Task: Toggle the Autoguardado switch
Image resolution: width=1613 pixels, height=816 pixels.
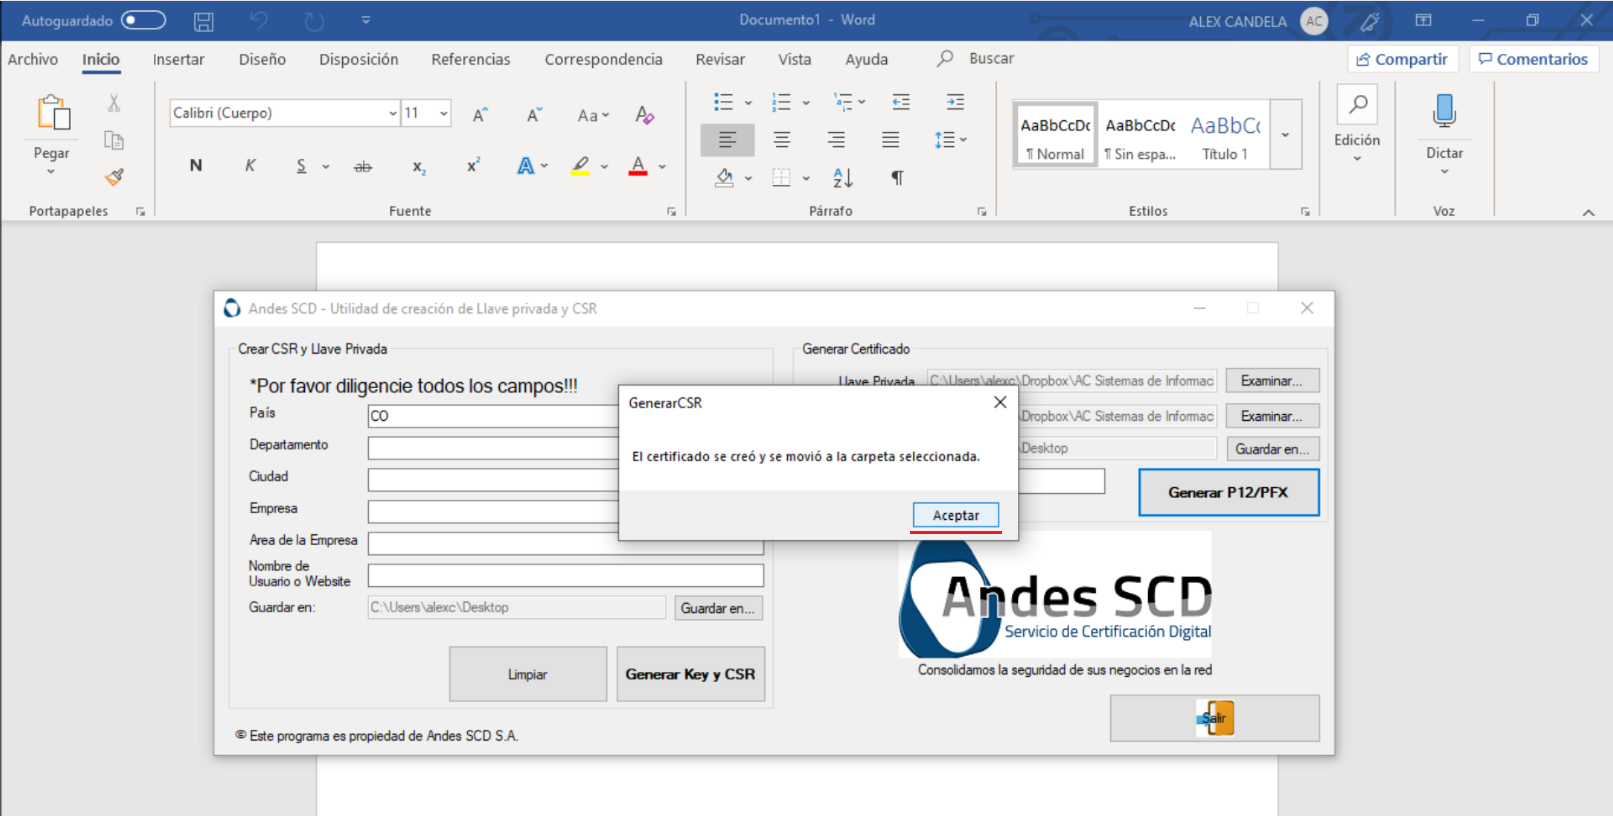Action: (143, 20)
